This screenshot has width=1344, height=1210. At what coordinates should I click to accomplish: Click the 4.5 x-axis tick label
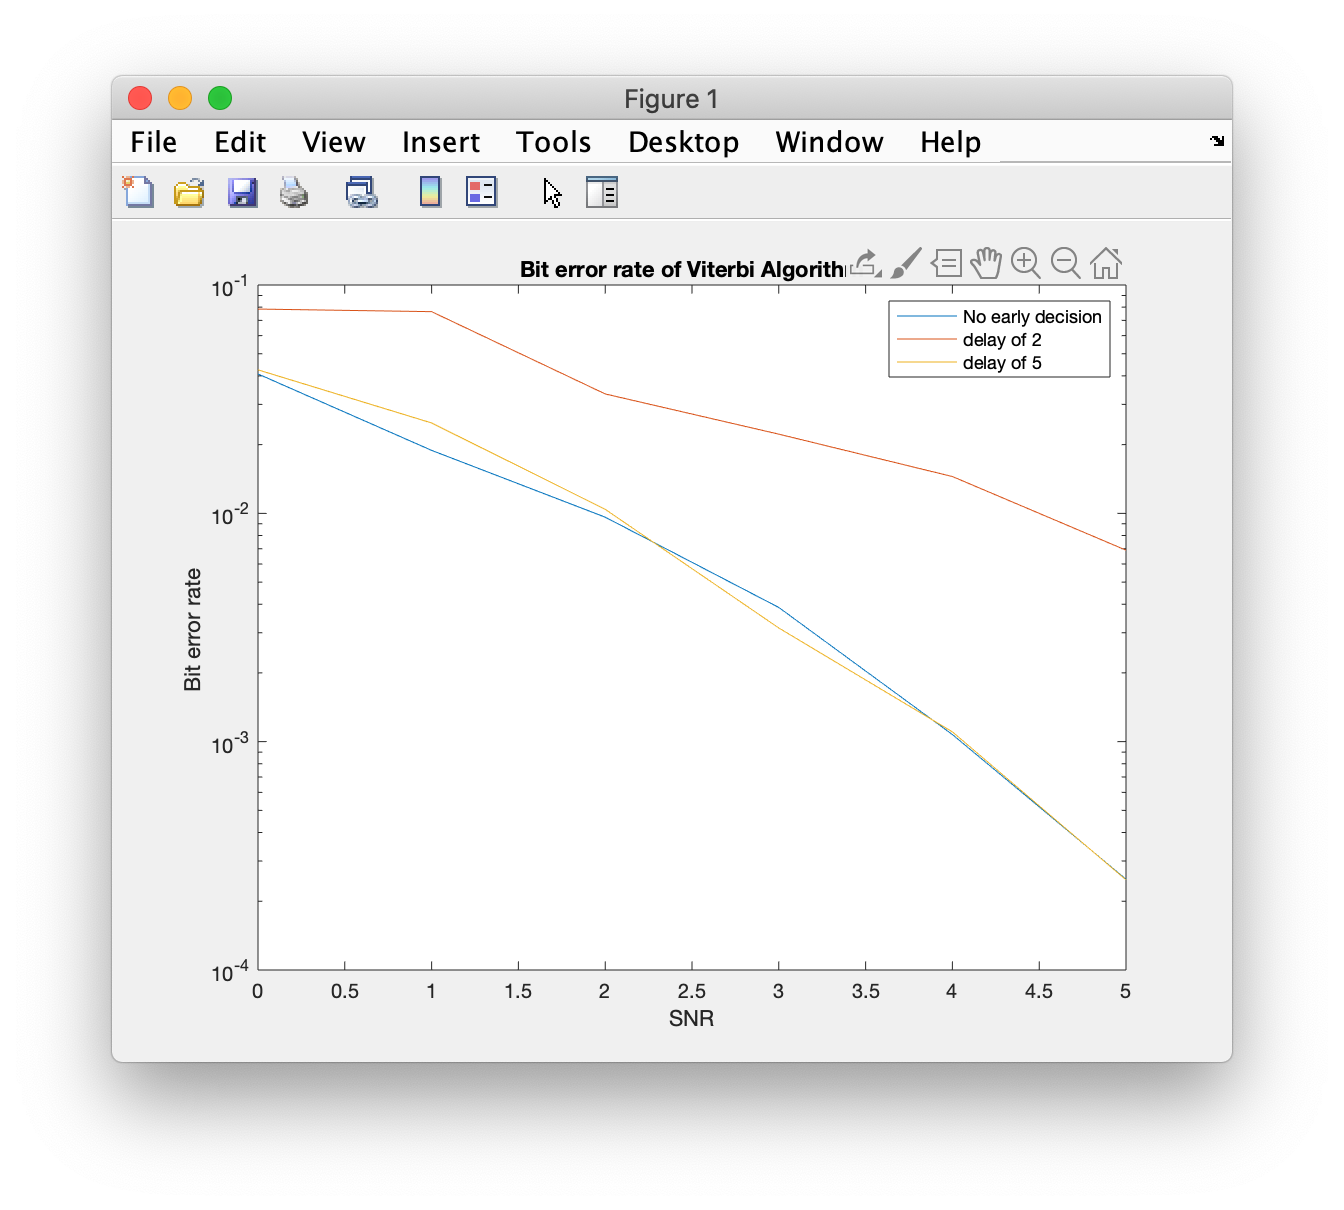[1038, 991]
